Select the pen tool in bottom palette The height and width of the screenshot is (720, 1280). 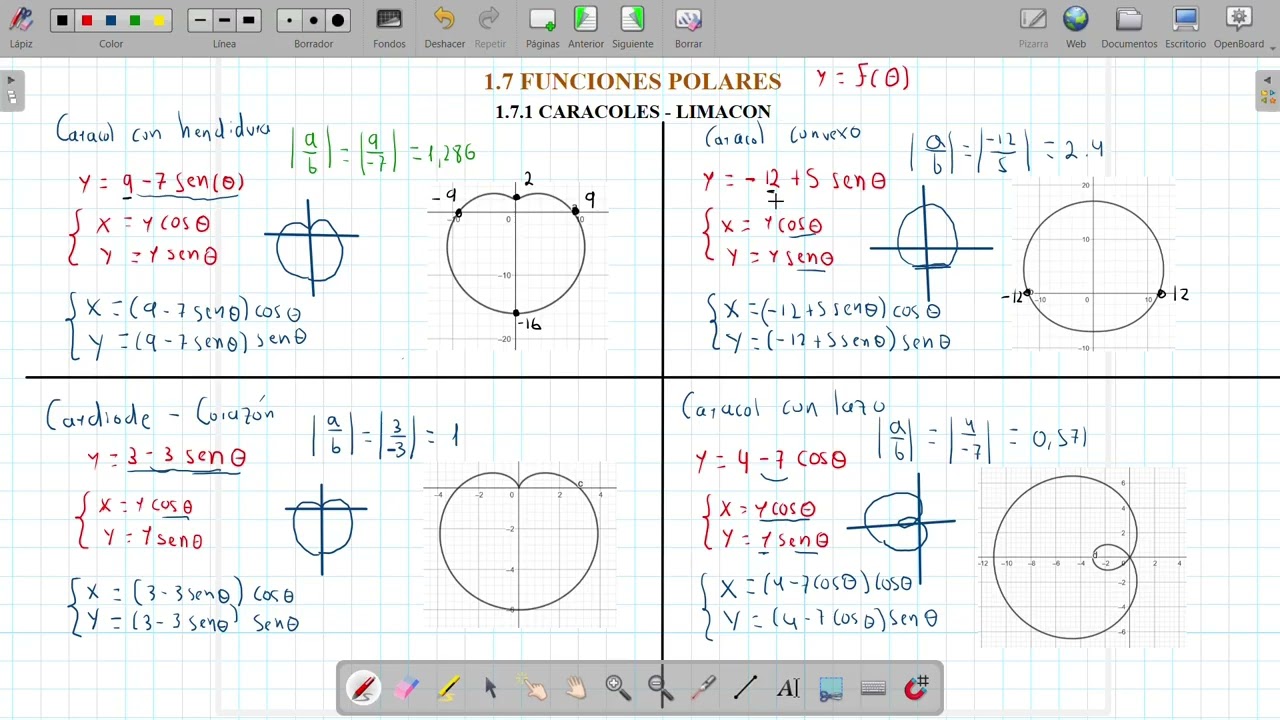pos(363,688)
